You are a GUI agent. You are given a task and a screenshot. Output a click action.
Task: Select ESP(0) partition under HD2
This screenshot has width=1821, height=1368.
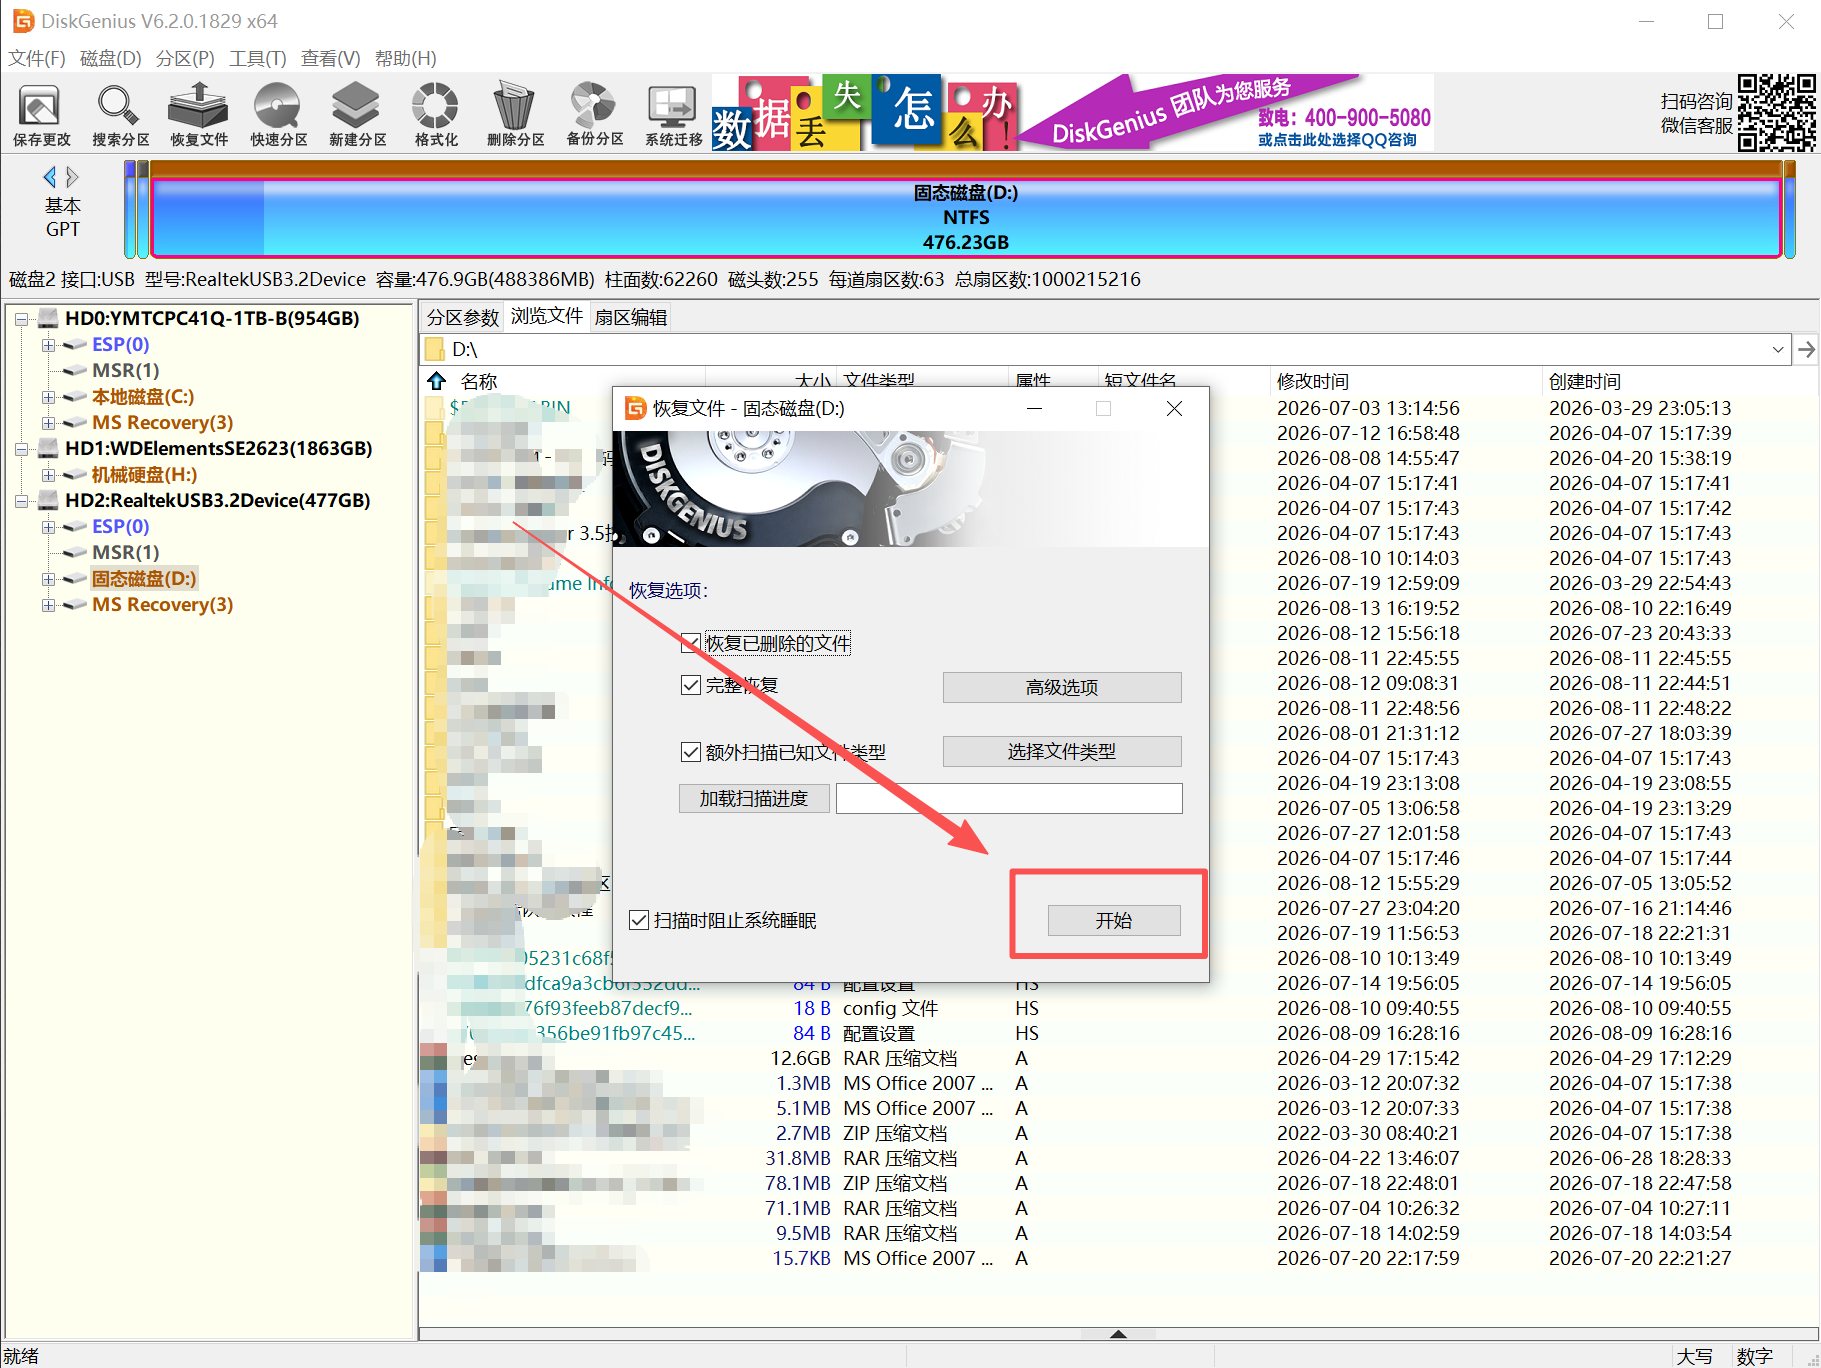[121, 526]
